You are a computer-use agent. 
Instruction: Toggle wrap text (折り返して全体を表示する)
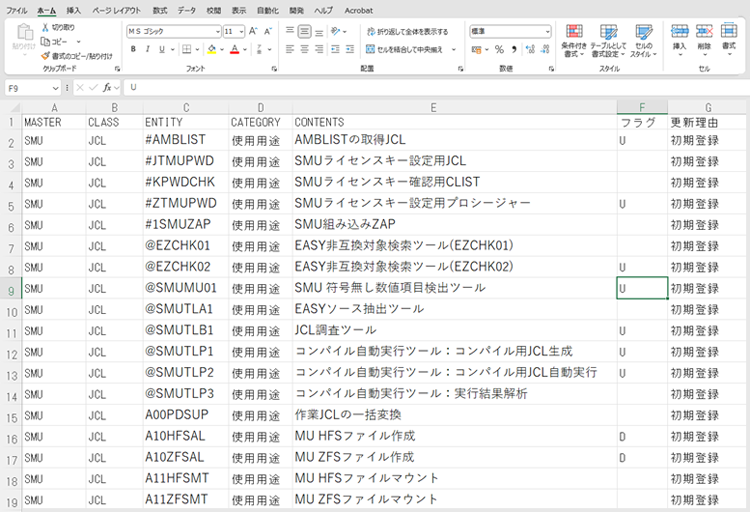click(x=408, y=32)
